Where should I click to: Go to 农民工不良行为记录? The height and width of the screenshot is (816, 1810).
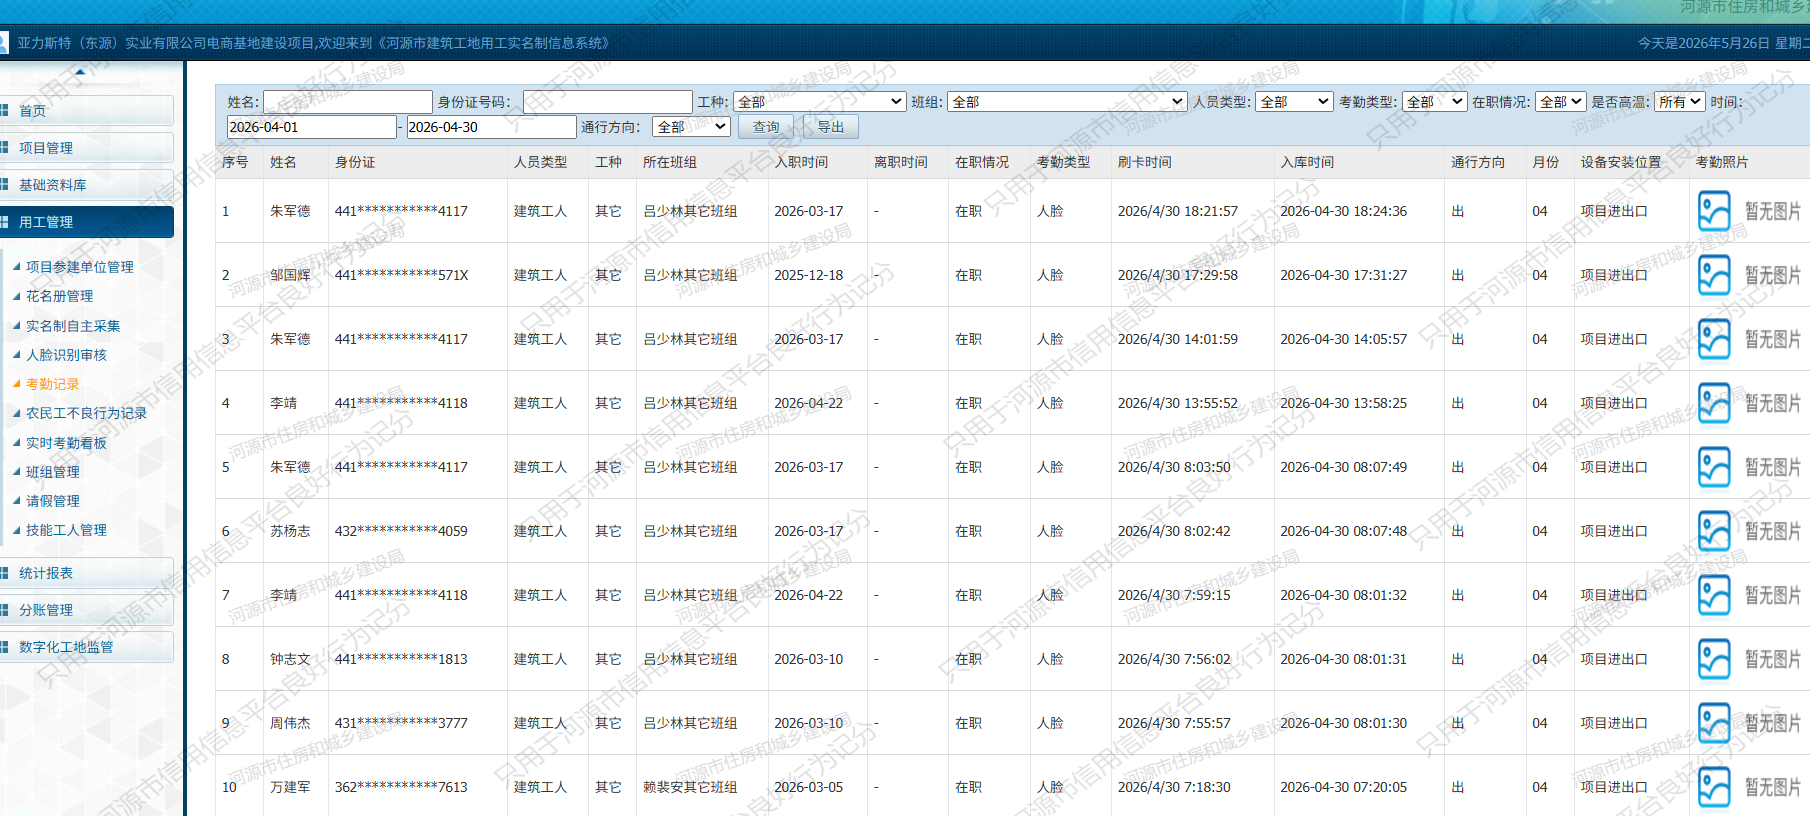[x=86, y=413]
